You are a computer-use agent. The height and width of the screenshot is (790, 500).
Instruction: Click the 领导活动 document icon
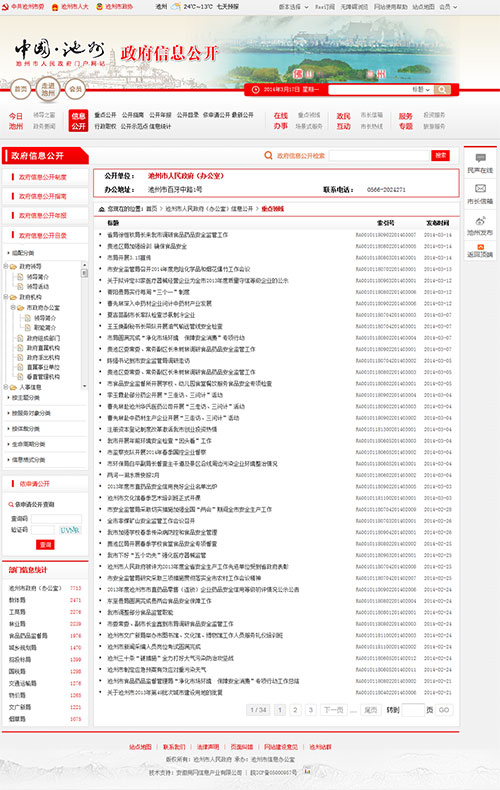click(x=20, y=287)
